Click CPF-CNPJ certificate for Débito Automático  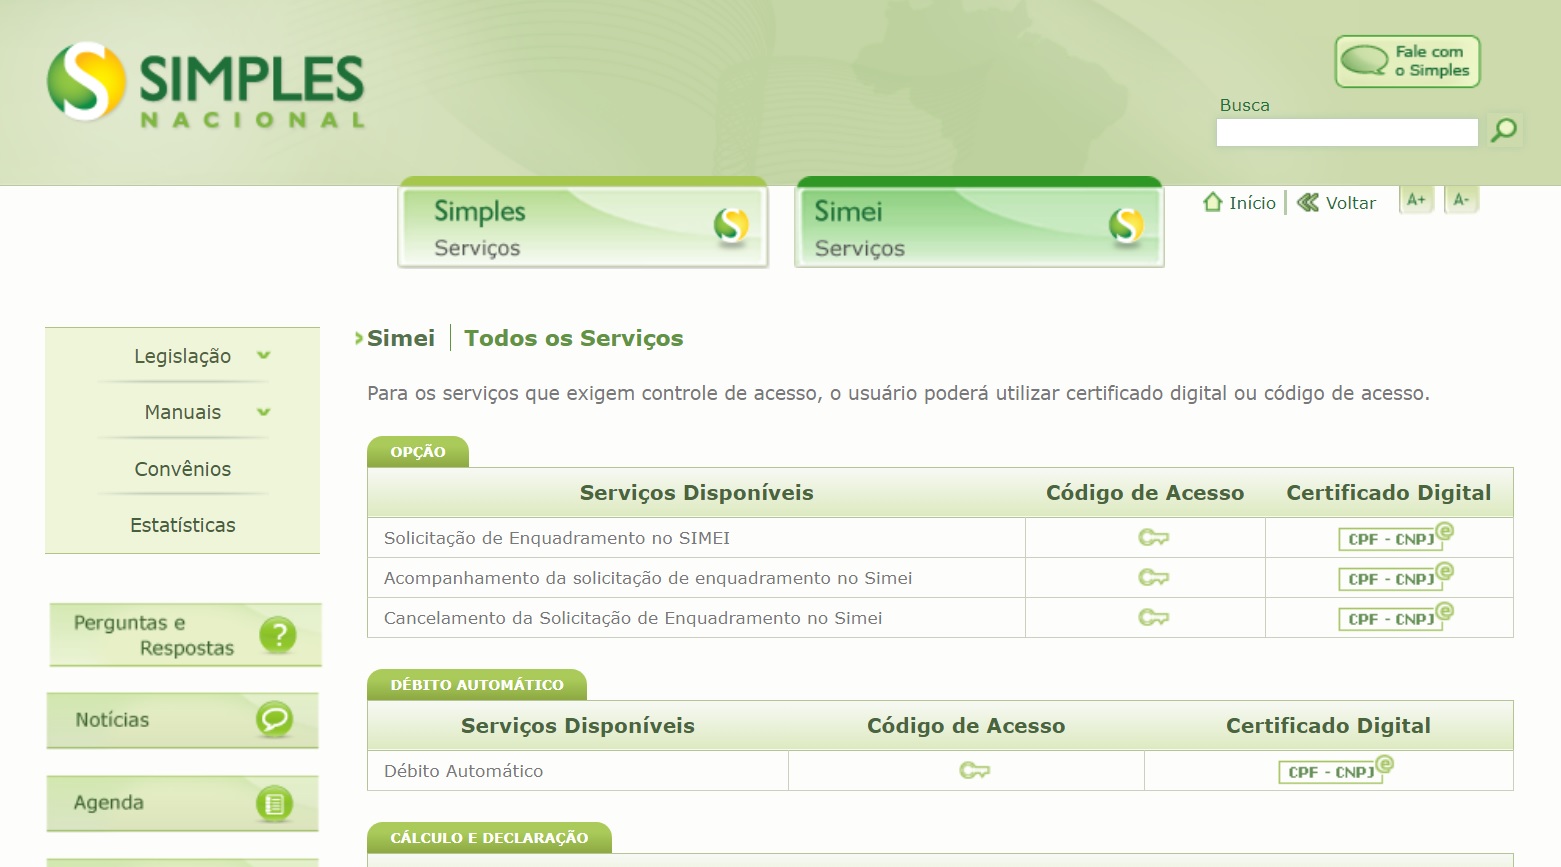[1336, 770]
